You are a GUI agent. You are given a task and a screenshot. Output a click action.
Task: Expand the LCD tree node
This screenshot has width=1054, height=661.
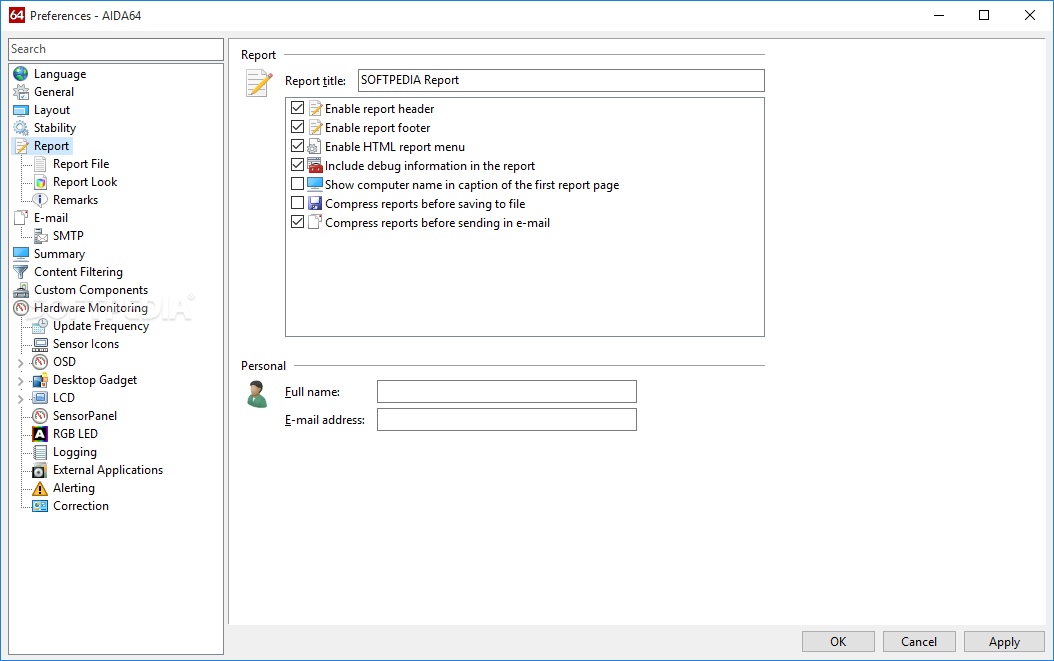pyautogui.click(x=20, y=399)
